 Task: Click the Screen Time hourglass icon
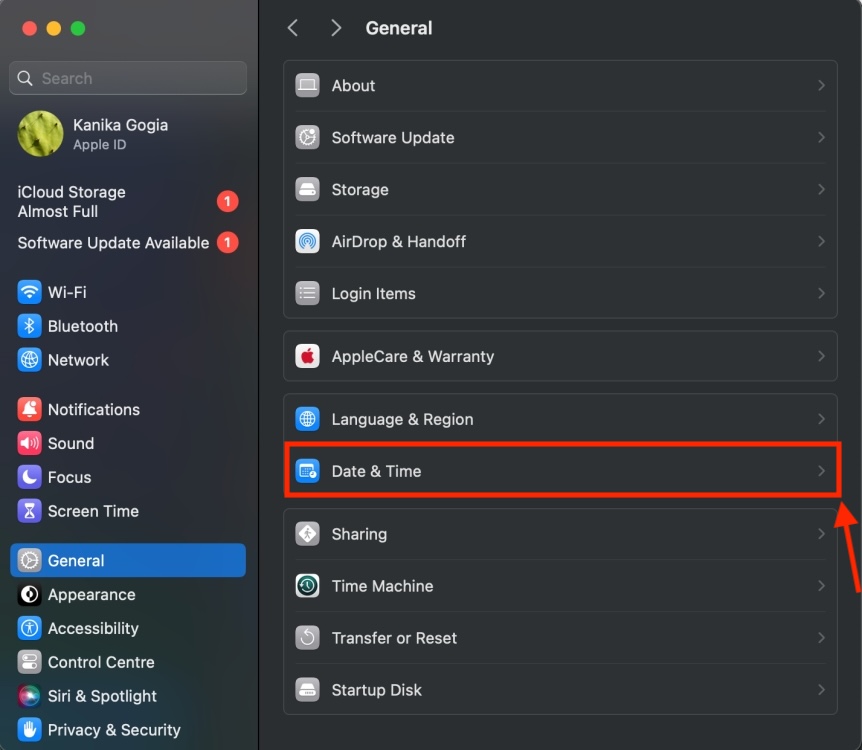click(30, 511)
